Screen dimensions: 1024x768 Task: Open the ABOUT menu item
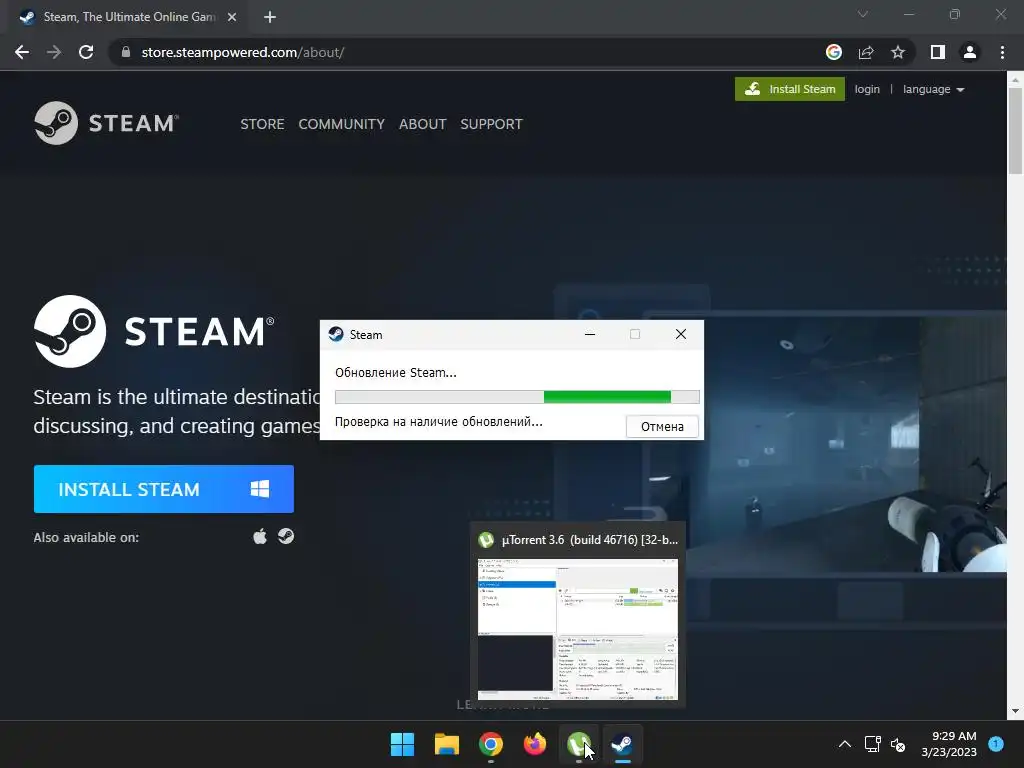point(423,124)
